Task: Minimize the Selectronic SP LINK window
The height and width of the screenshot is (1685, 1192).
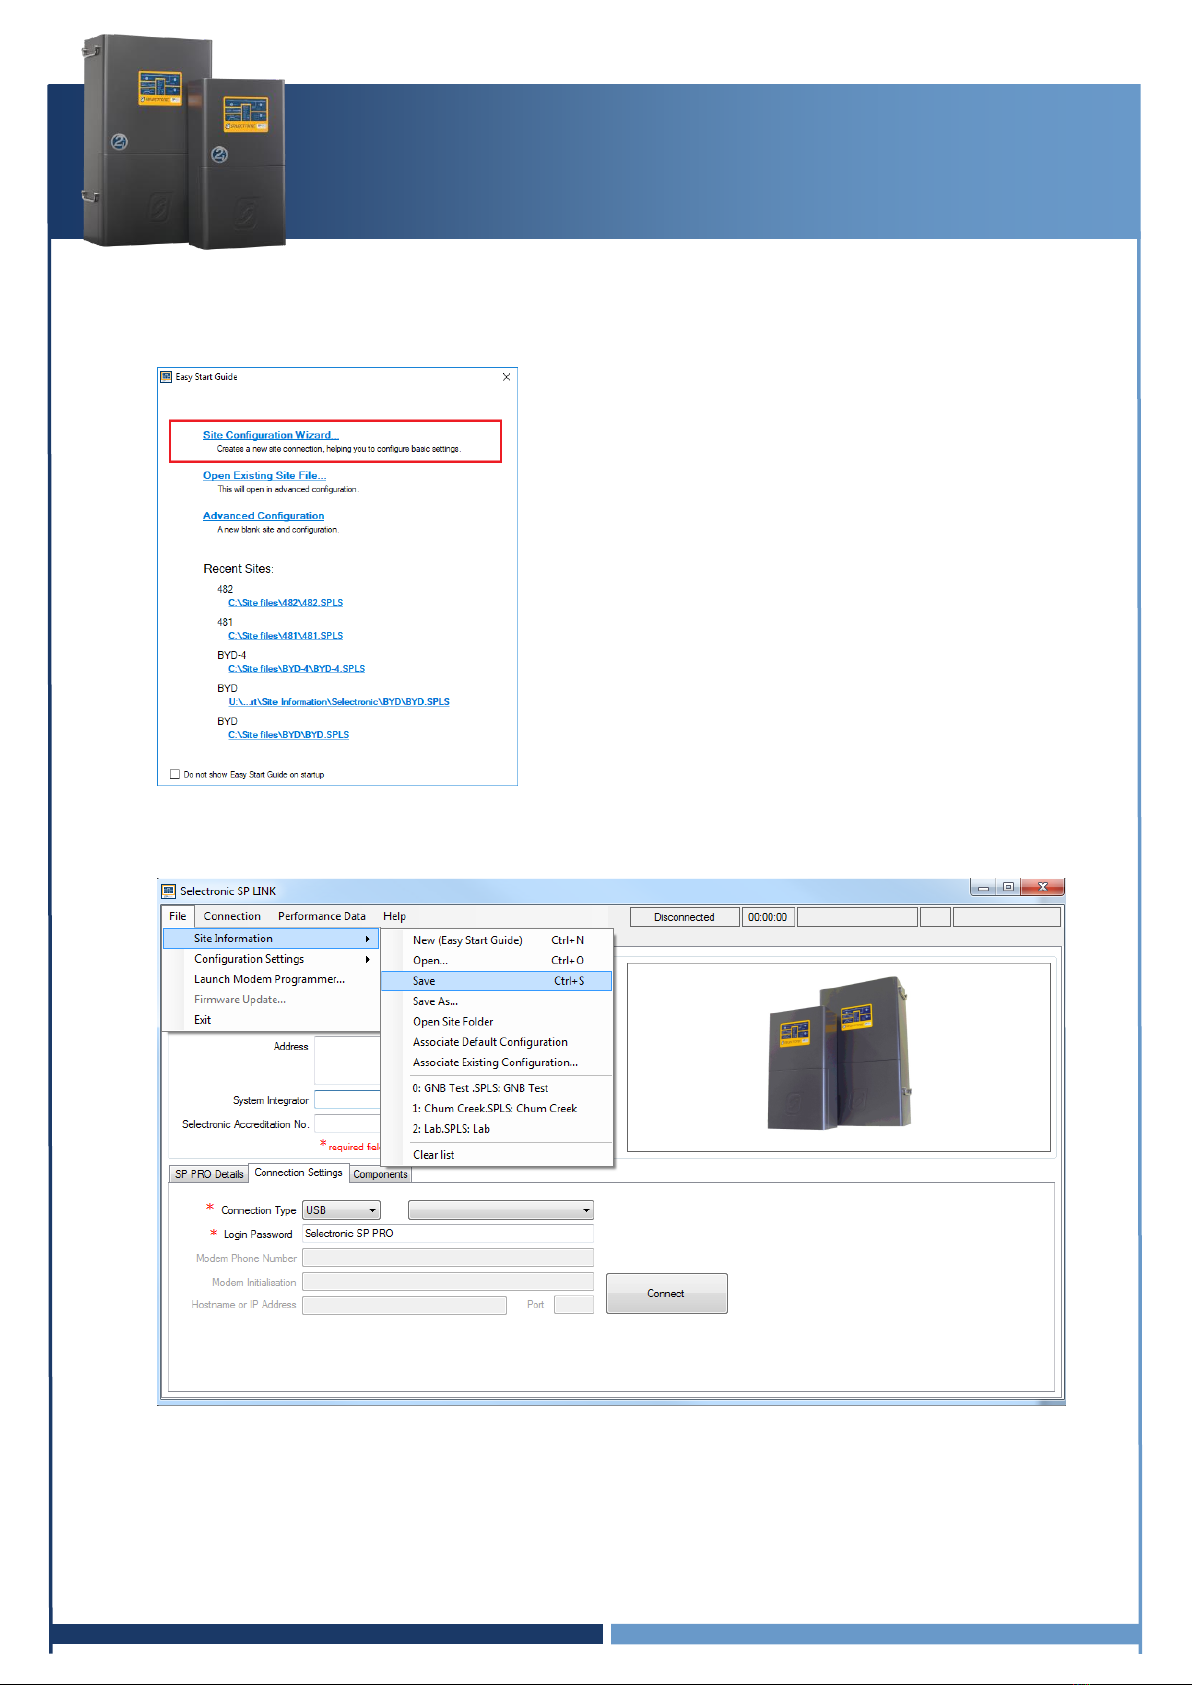Action: point(984,888)
